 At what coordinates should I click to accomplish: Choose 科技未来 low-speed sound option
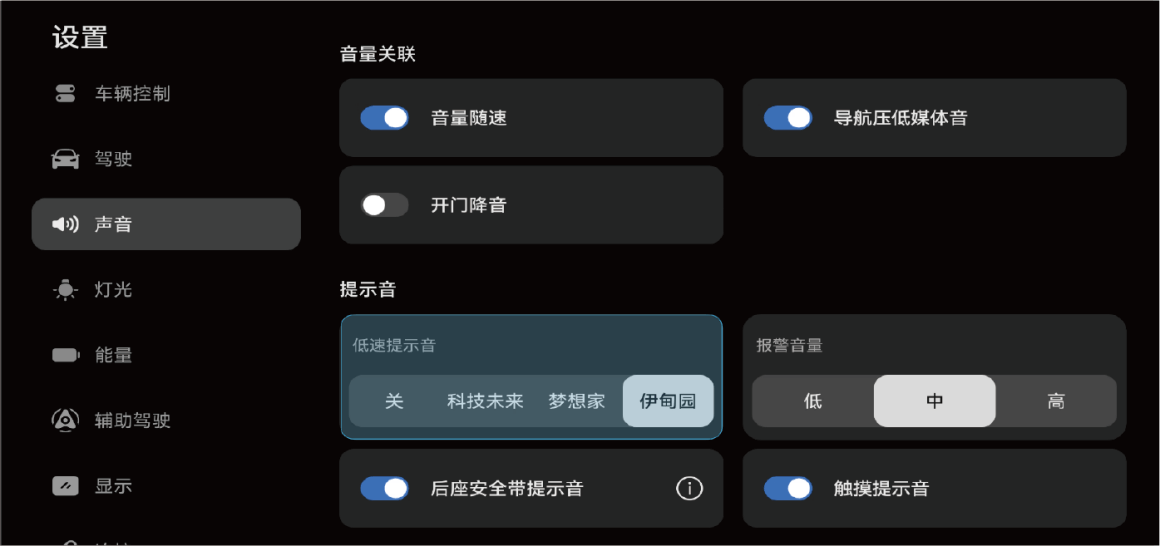485,401
